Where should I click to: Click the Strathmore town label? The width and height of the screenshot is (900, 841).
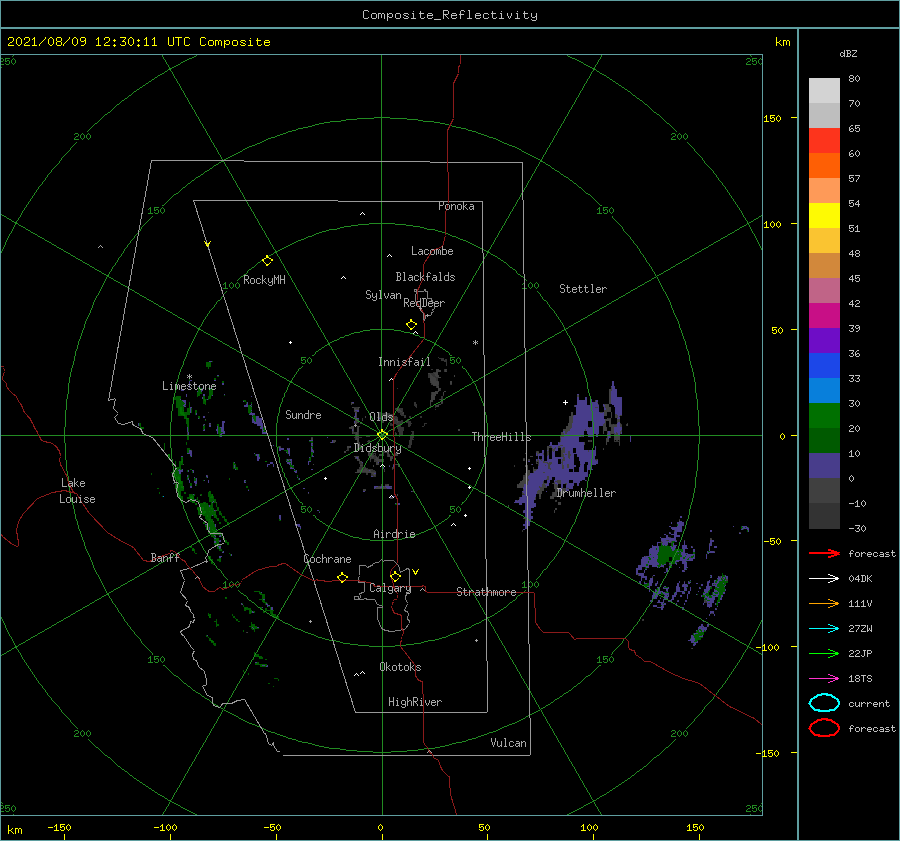486,592
